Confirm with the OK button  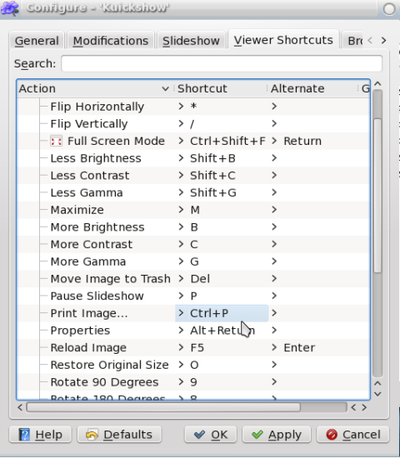pyautogui.click(x=211, y=435)
